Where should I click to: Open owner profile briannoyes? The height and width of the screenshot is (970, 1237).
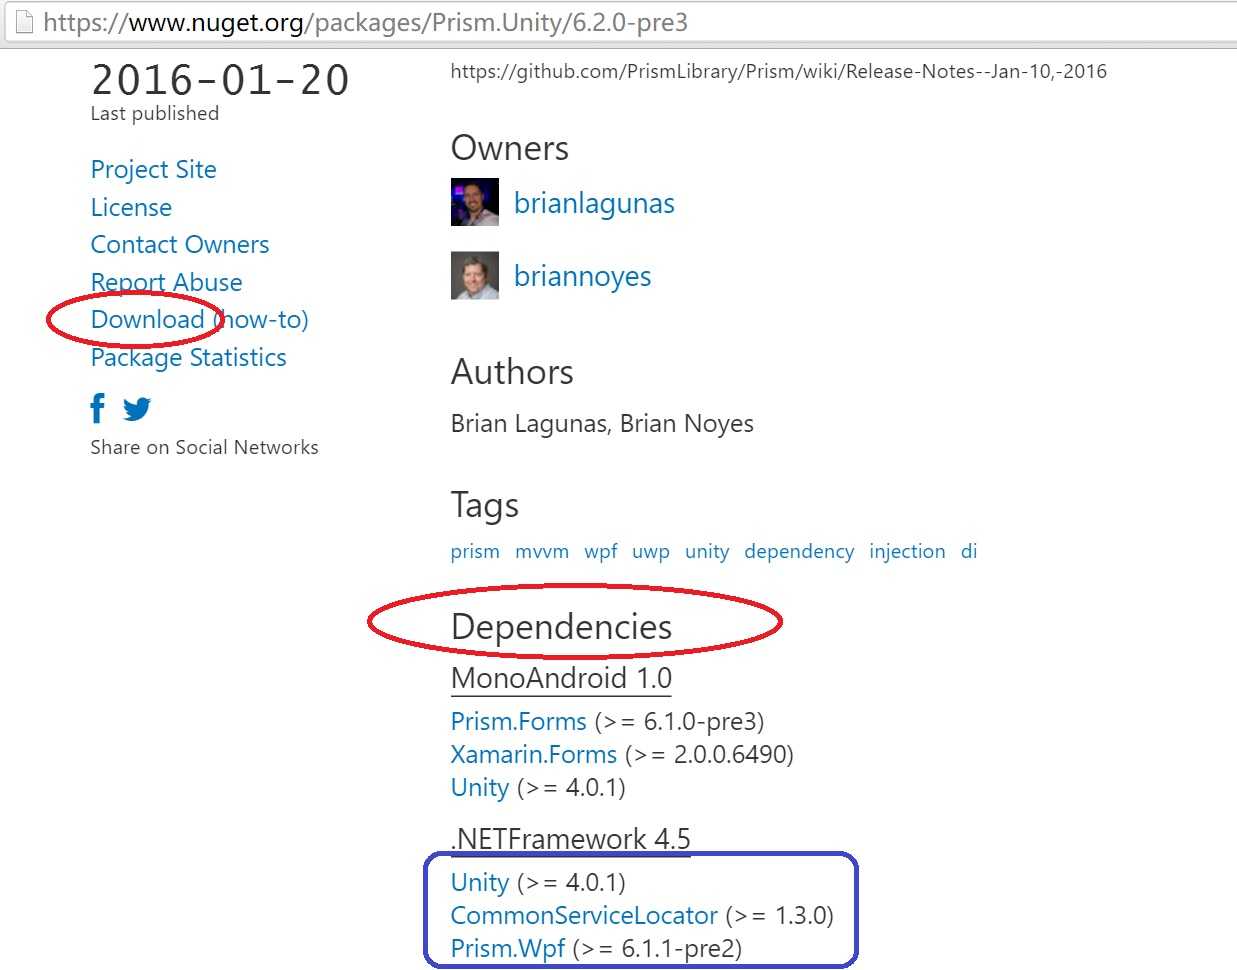click(582, 276)
